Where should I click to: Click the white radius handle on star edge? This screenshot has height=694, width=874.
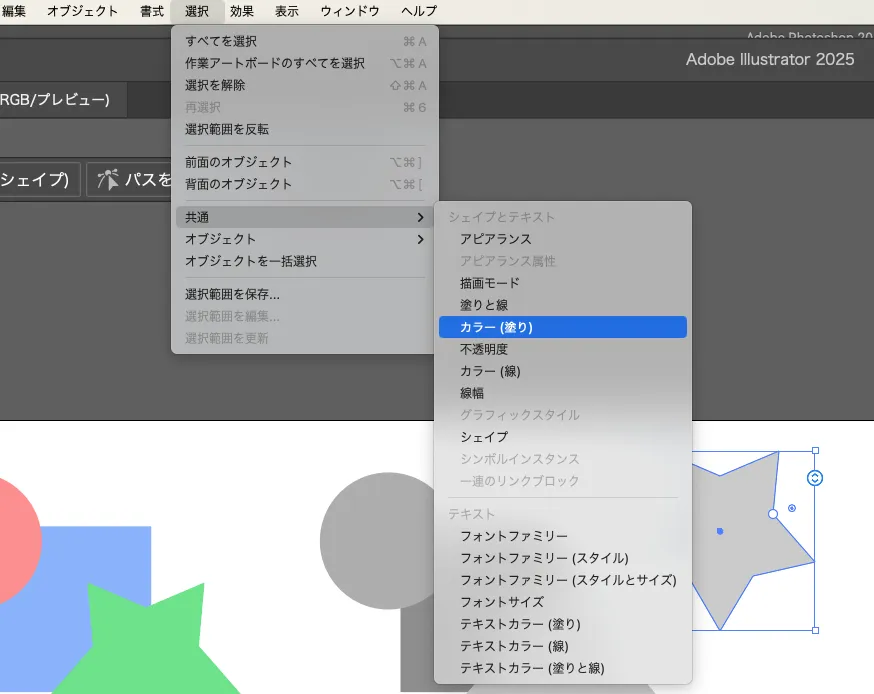(x=772, y=513)
